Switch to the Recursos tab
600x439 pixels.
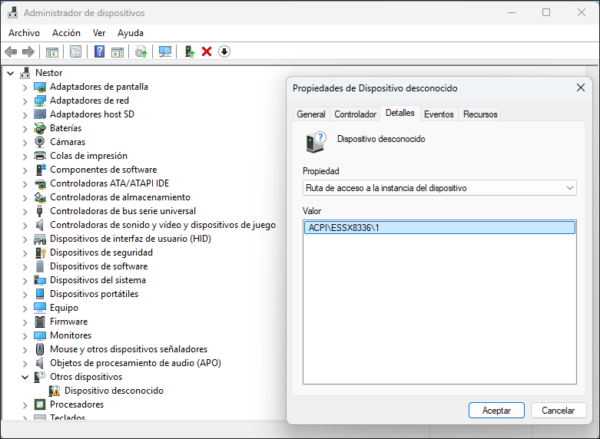click(x=480, y=114)
